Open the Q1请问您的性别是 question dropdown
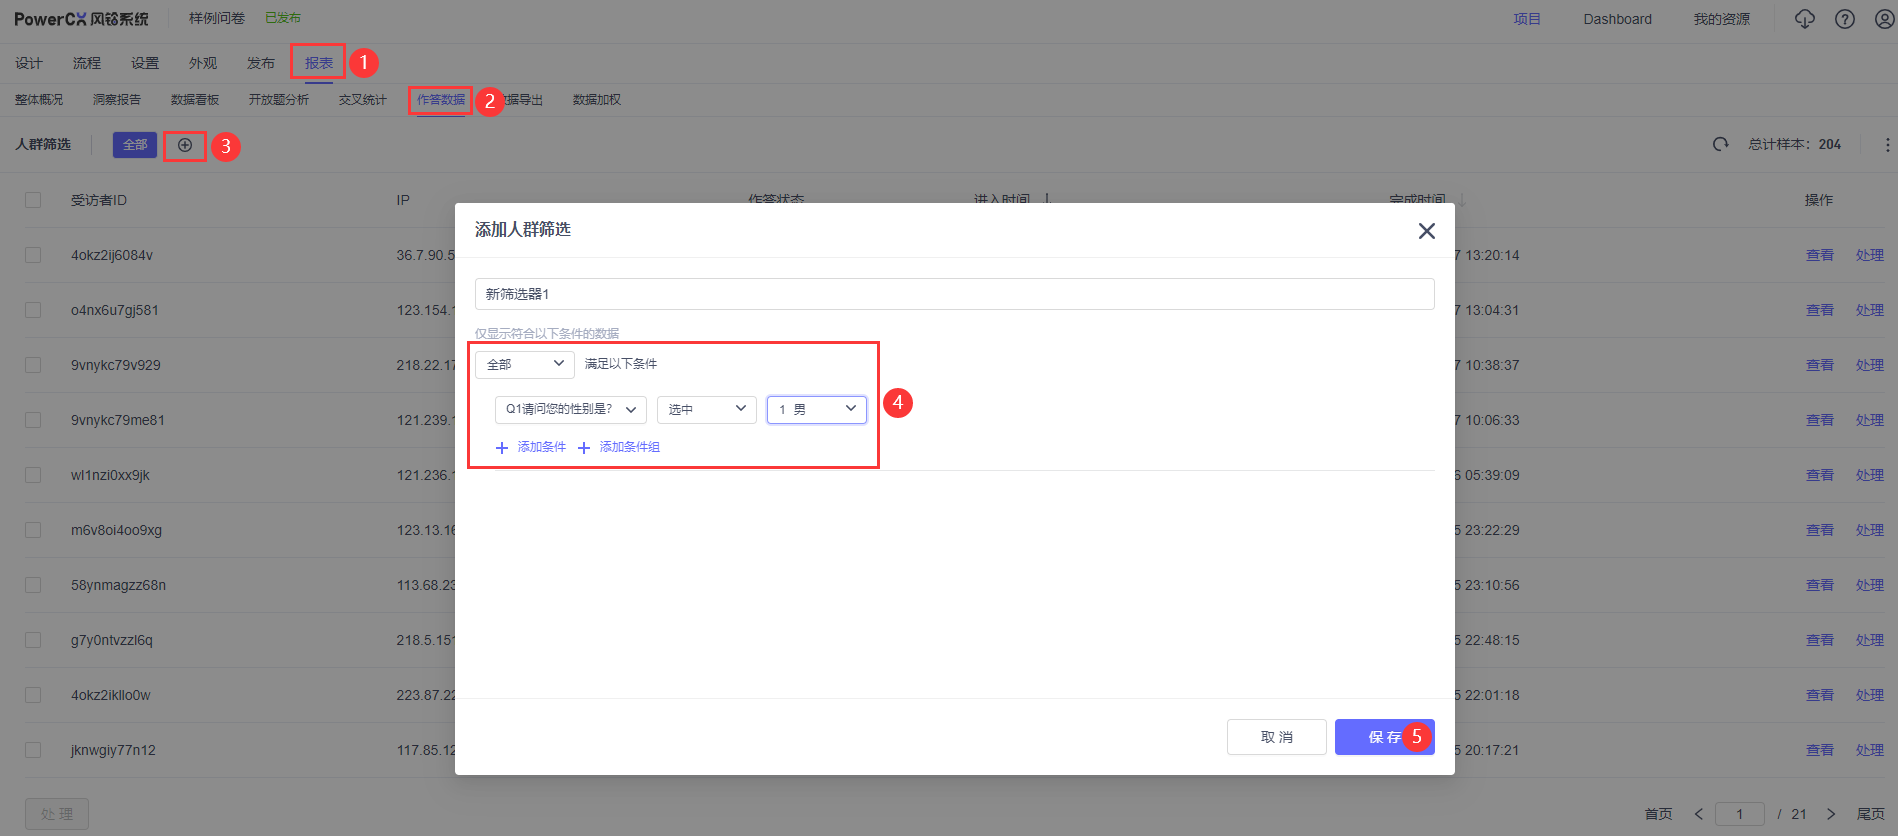 point(570,410)
